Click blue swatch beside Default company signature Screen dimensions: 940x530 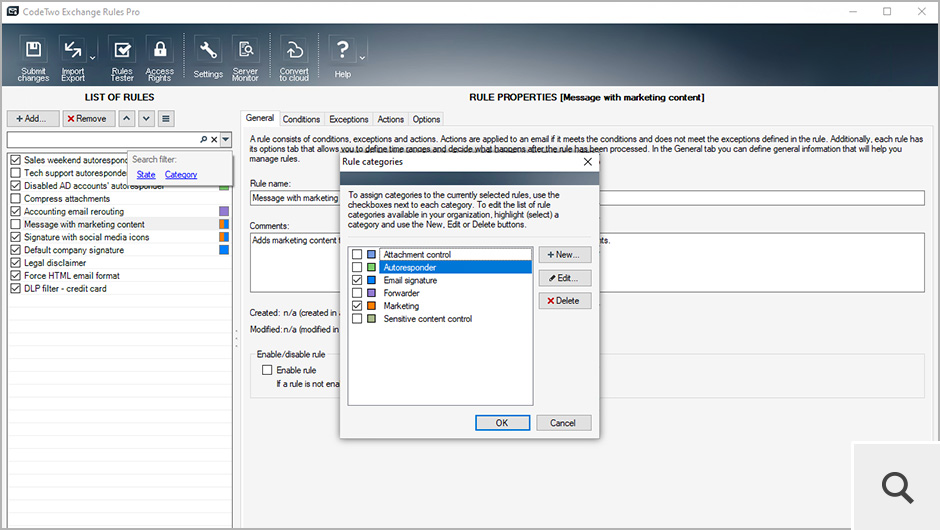pos(224,250)
